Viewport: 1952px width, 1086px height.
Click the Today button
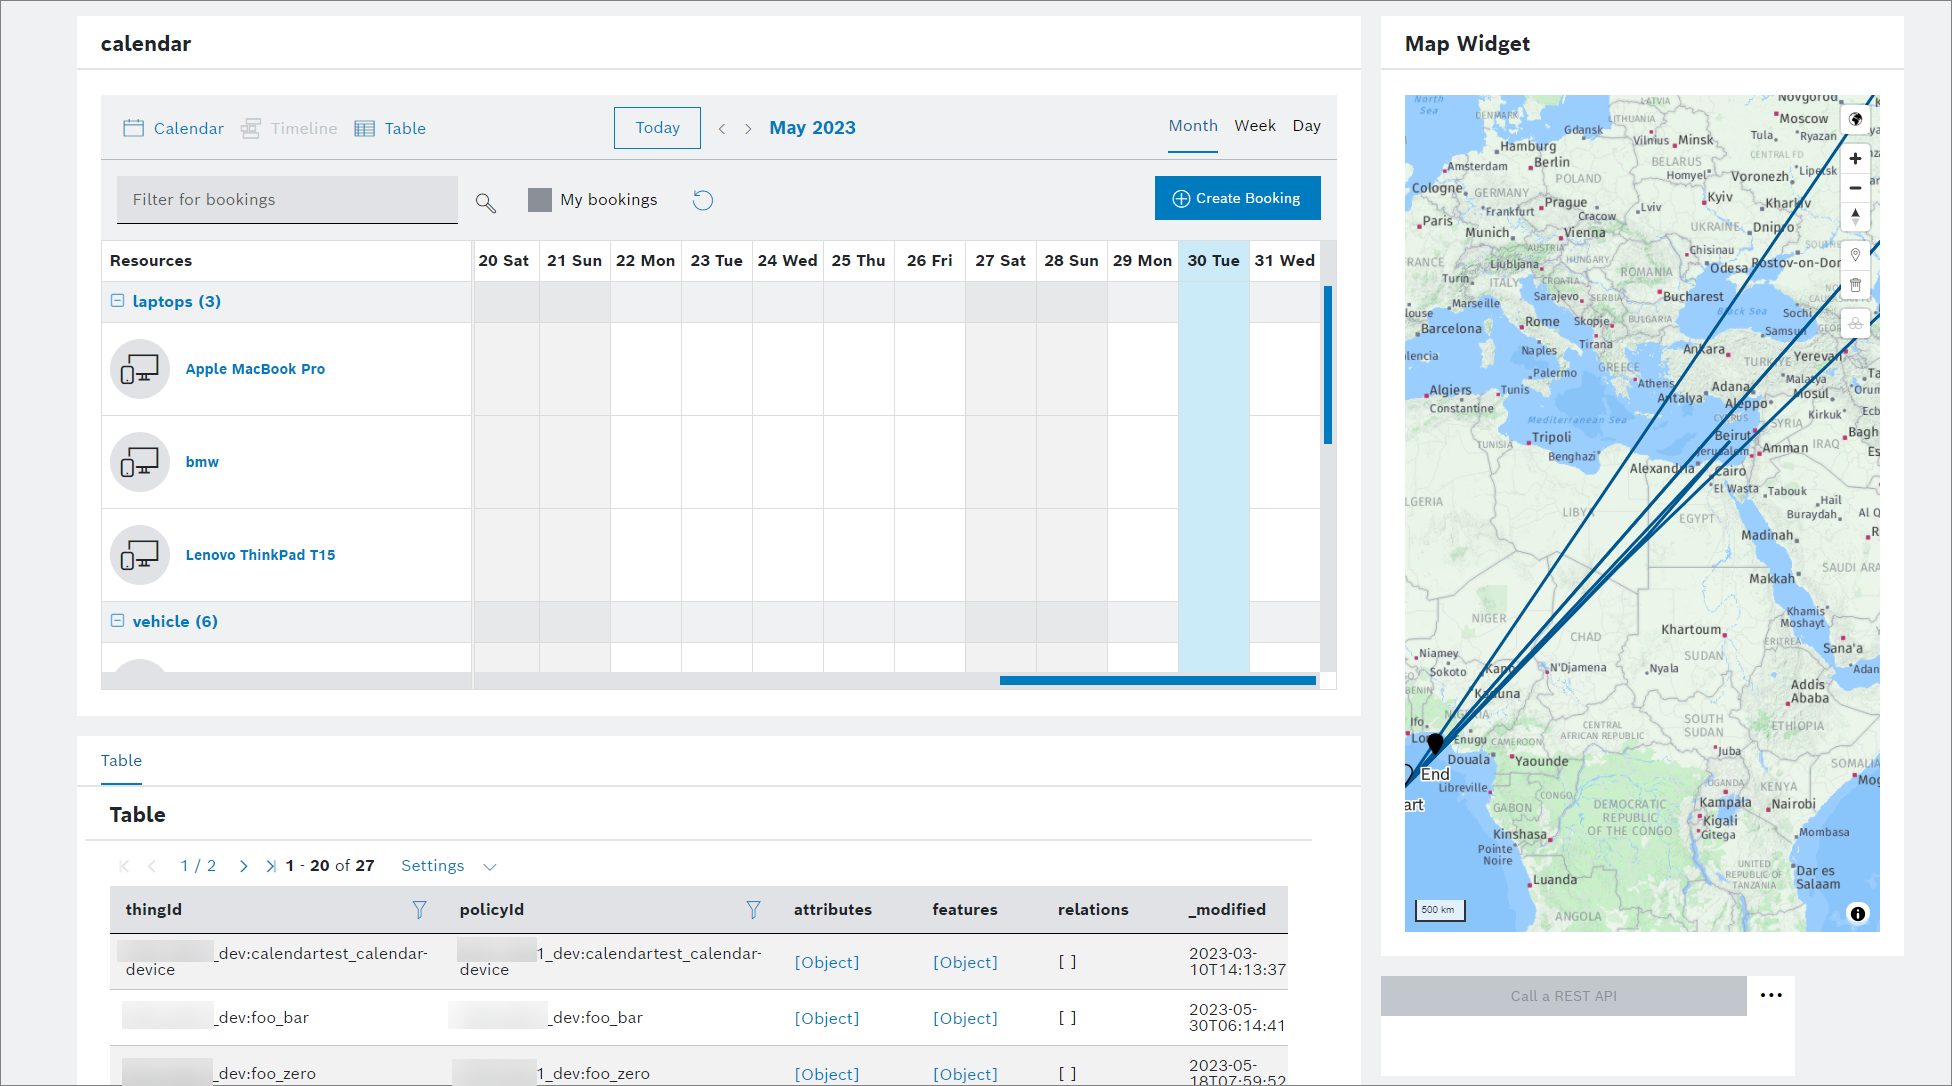point(657,128)
